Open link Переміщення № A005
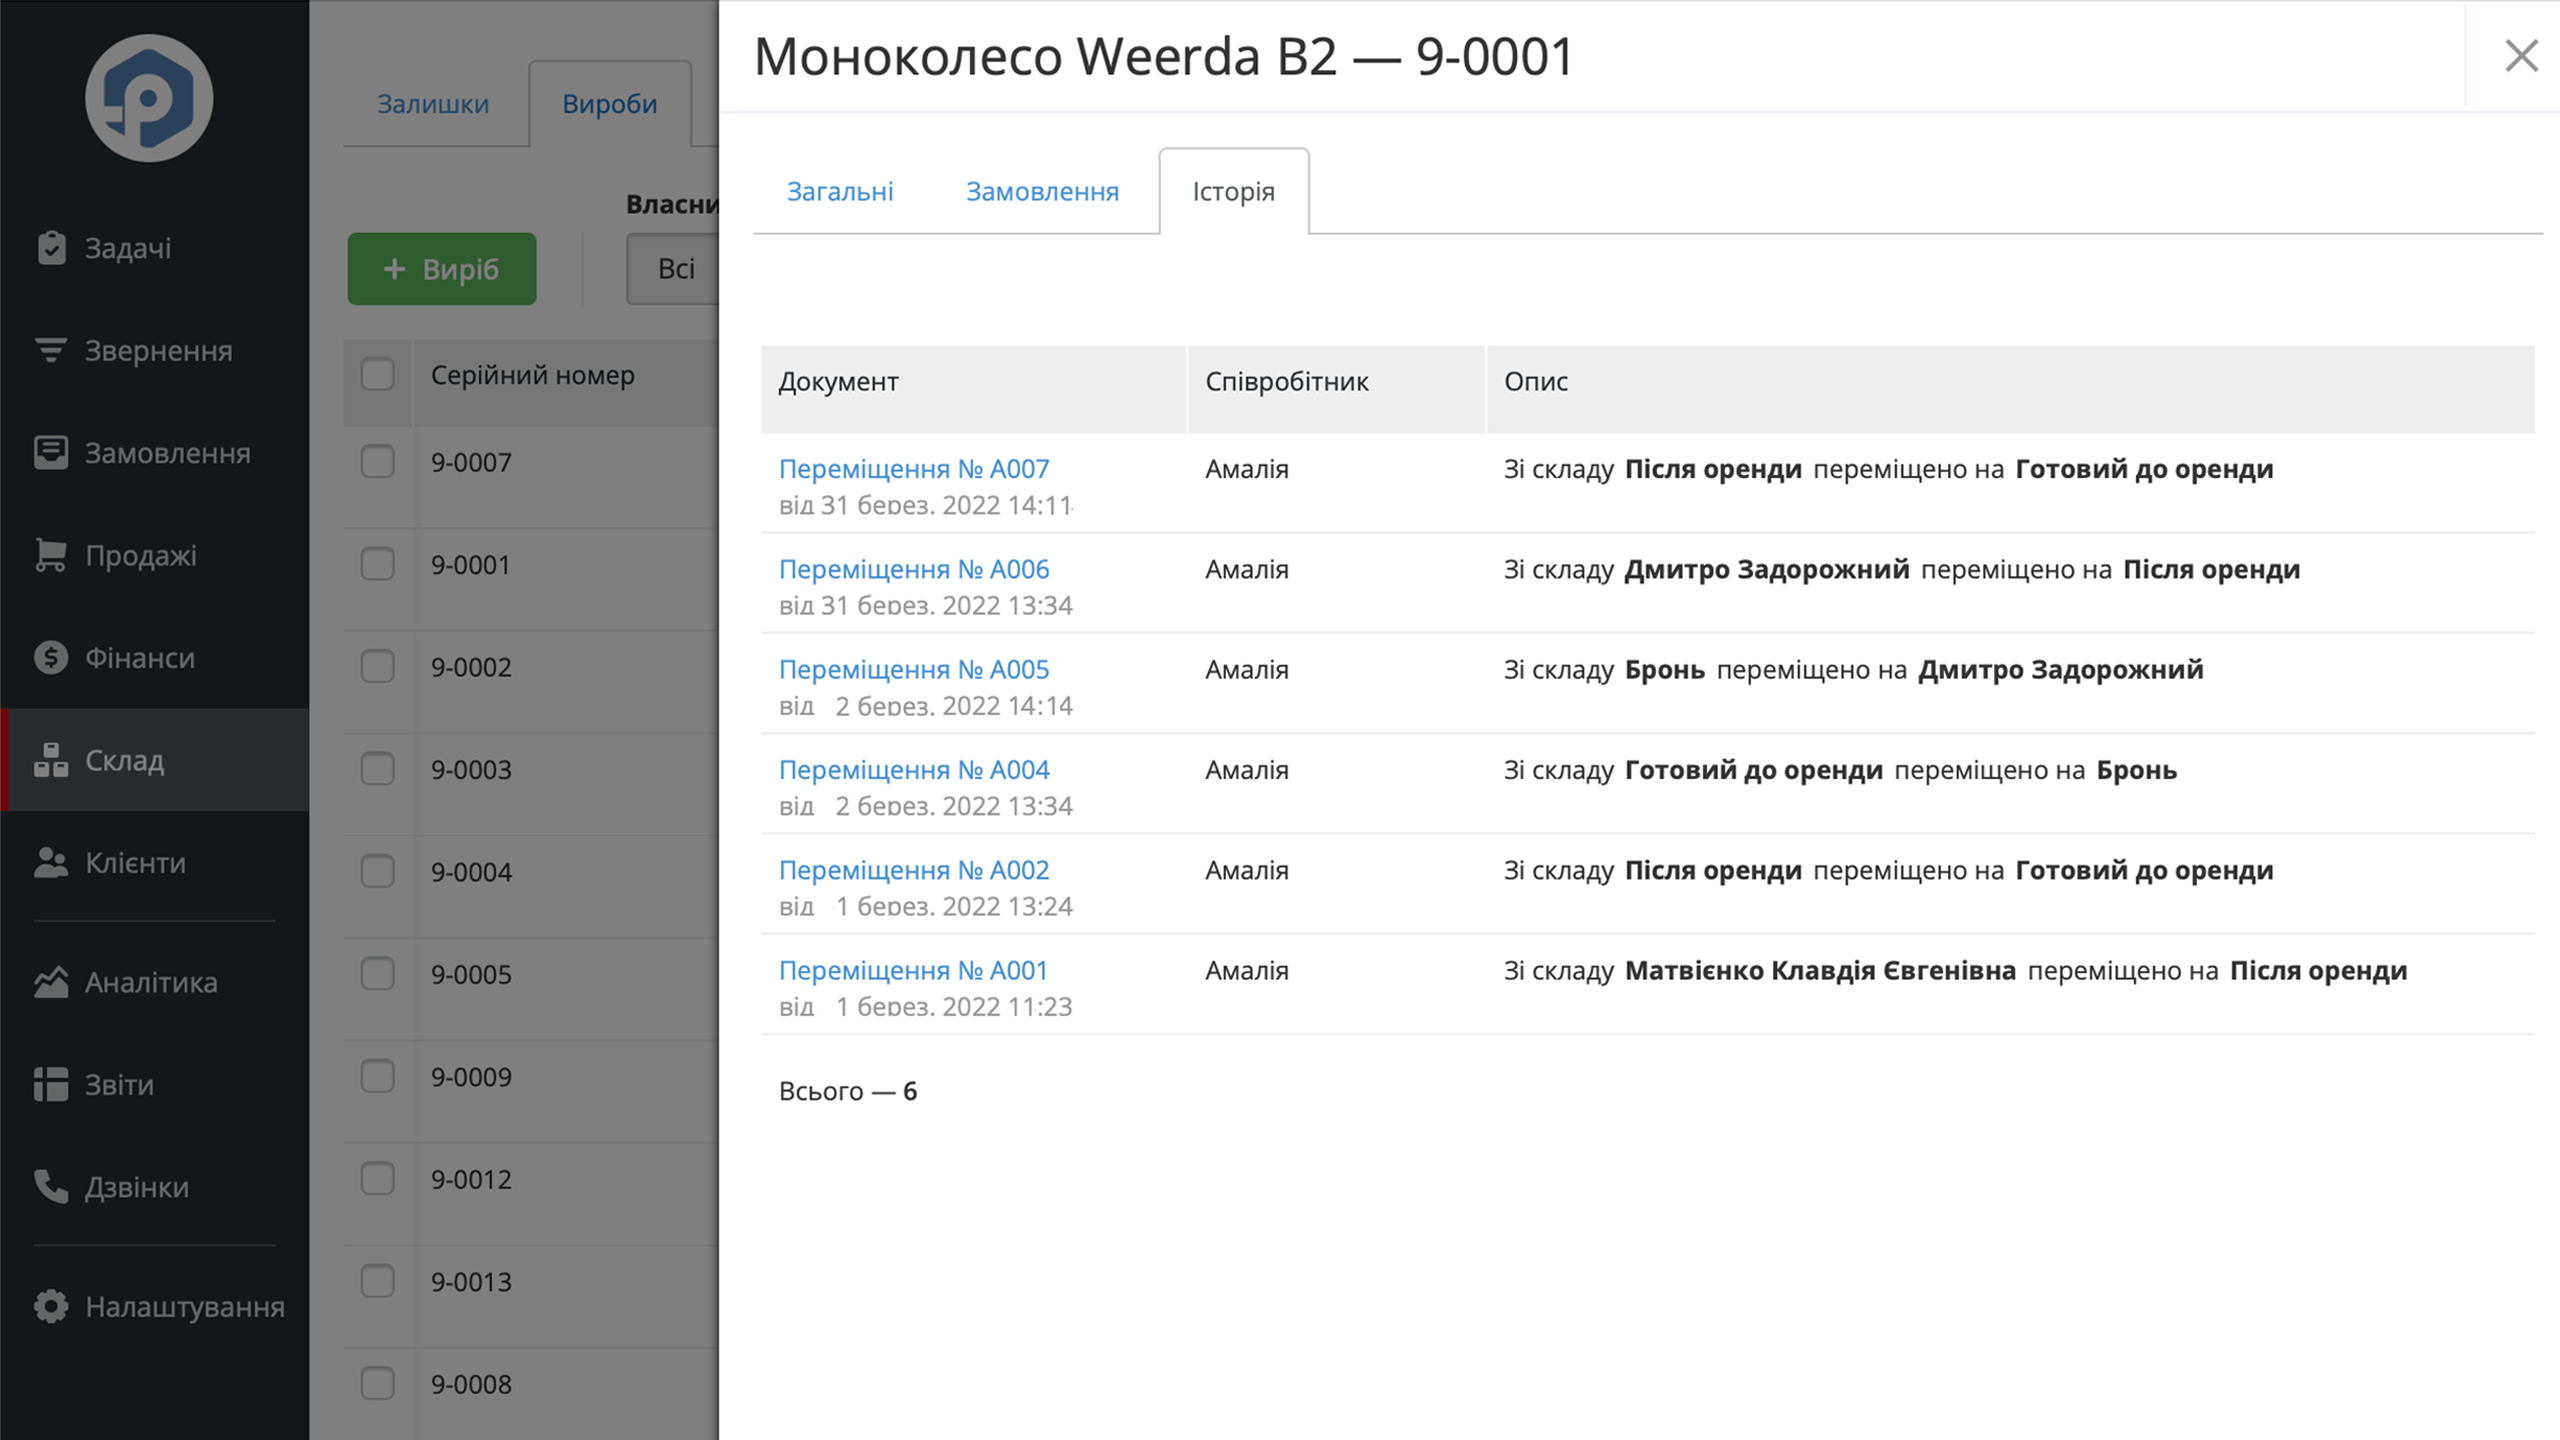This screenshot has height=1440, width=2560. (914, 669)
